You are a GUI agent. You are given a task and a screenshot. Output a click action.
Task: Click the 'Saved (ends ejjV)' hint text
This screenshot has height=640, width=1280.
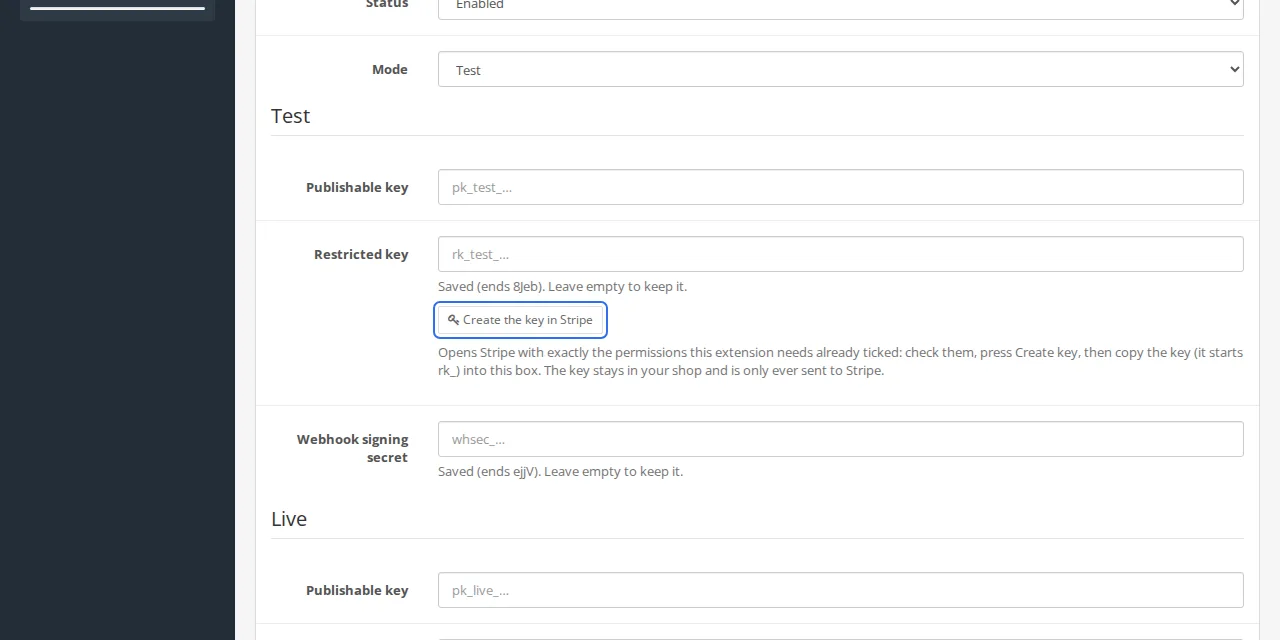[560, 471]
